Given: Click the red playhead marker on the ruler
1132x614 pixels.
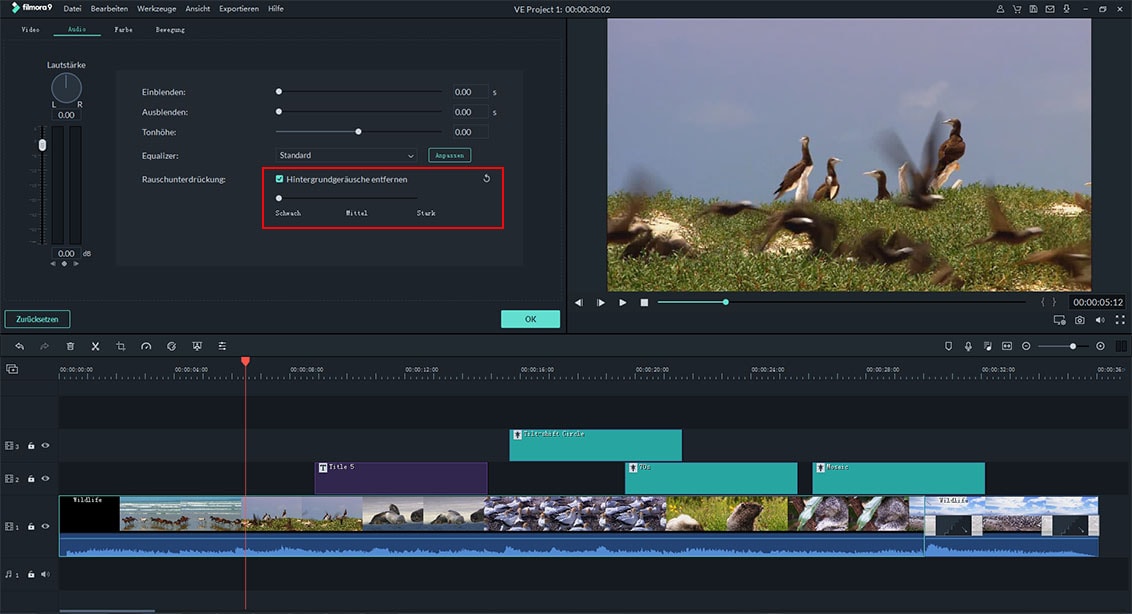Looking at the screenshot, I should pyautogui.click(x=245, y=361).
